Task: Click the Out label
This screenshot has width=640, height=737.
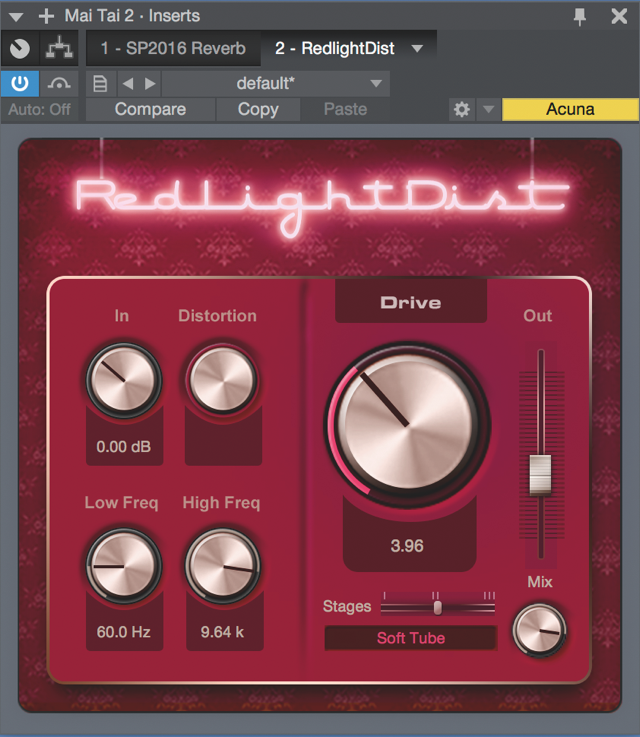Action: 538,315
